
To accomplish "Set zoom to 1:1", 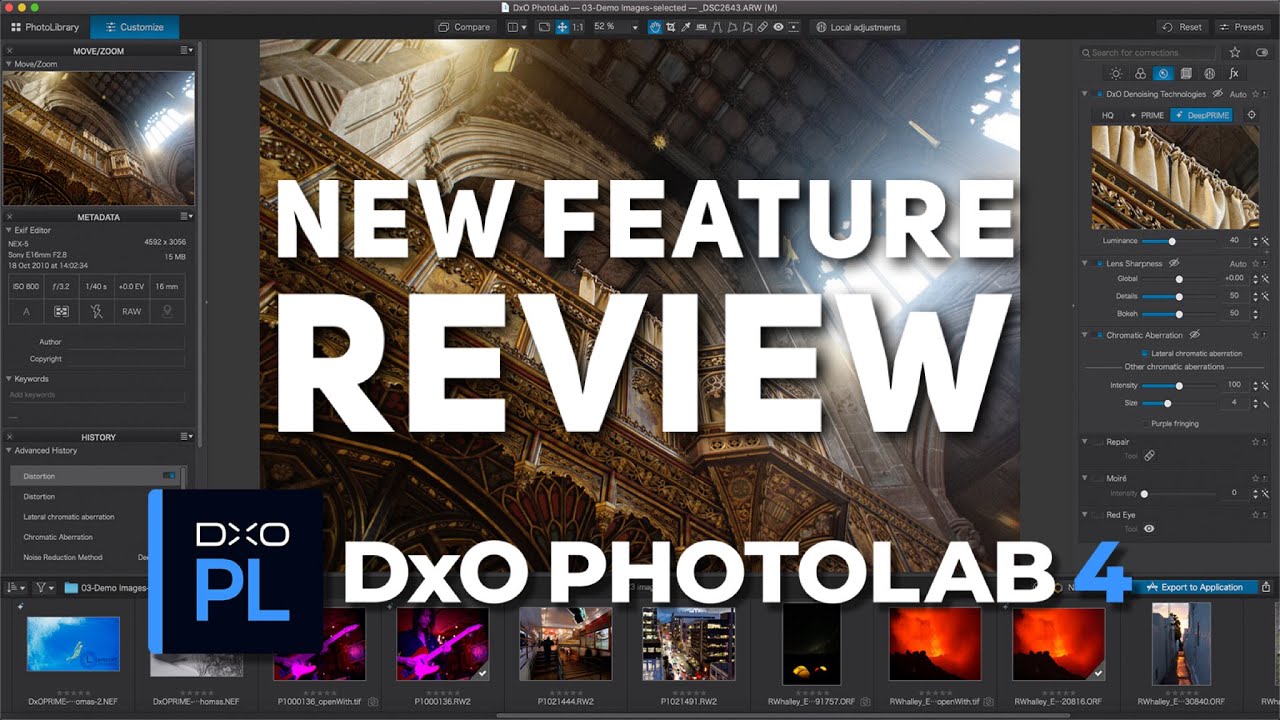I will tap(578, 27).
